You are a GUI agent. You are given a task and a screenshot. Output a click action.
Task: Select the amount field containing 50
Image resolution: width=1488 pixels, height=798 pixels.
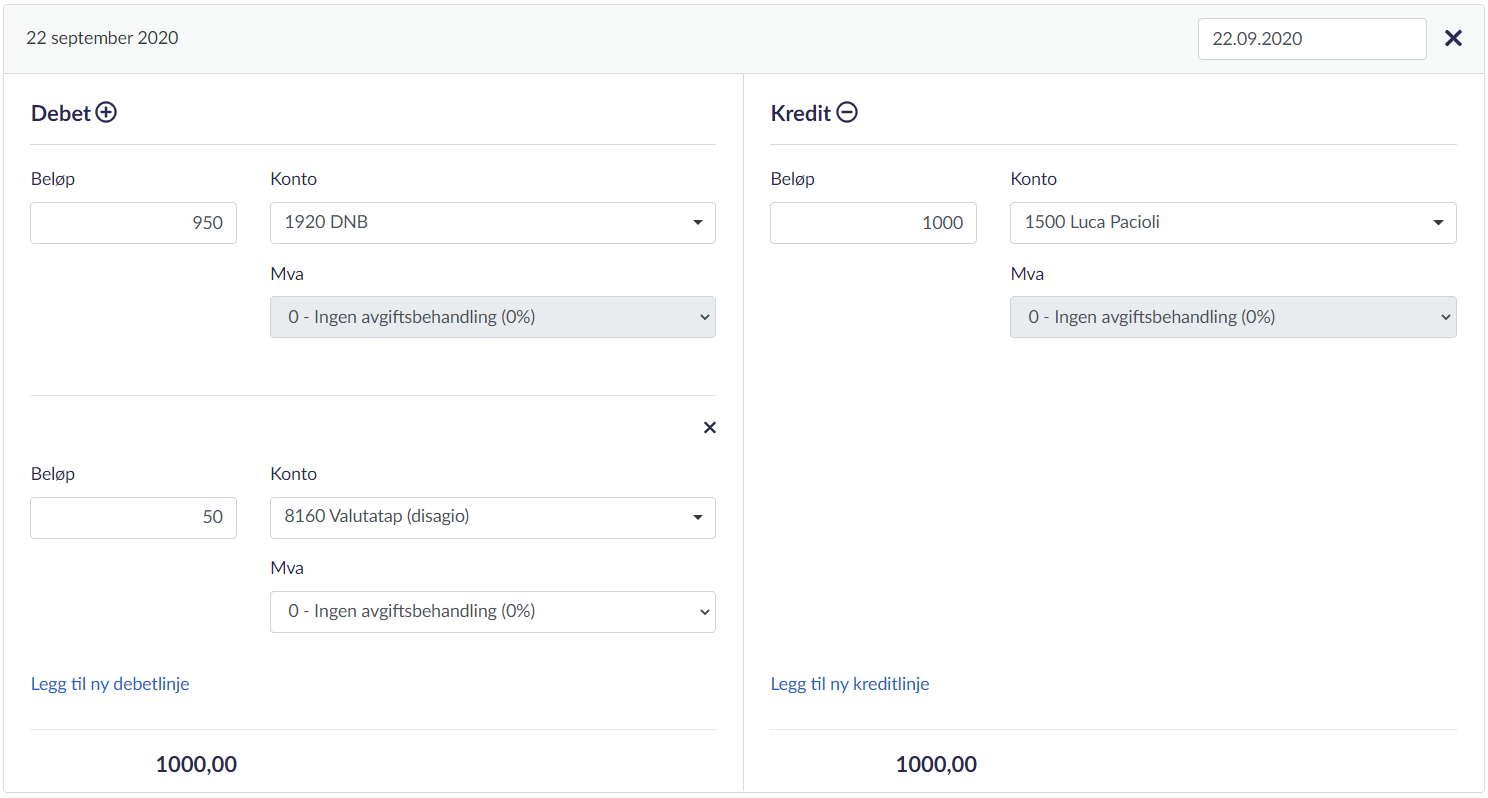(133, 518)
